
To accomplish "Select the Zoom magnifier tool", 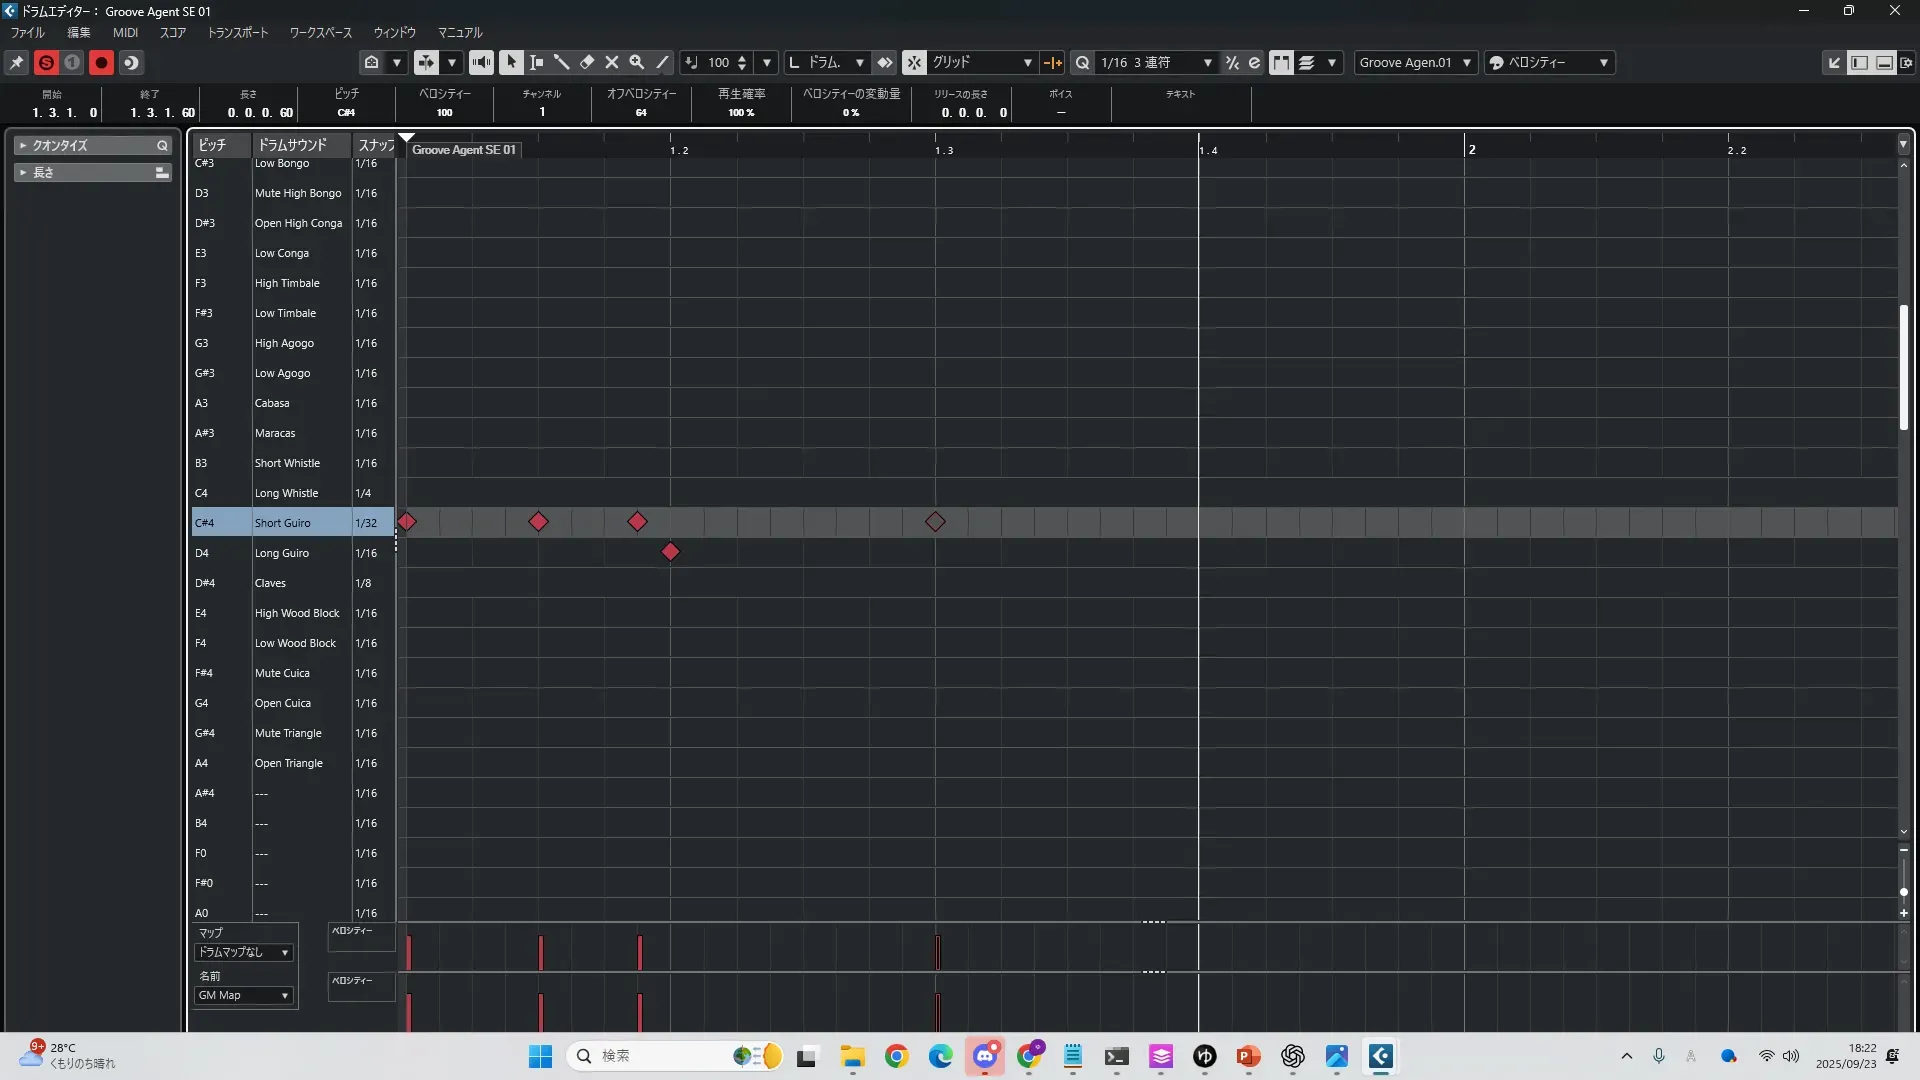I will pos(636,62).
